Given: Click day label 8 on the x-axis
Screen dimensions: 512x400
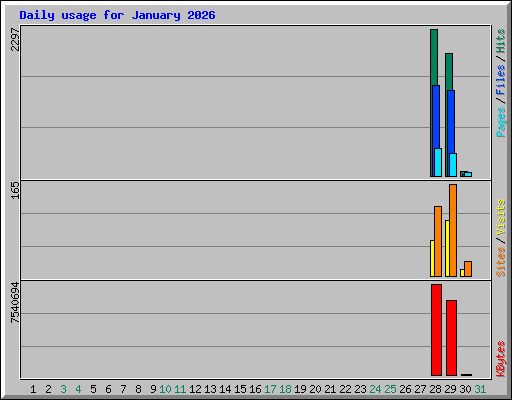Looking at the screenshot, I should 138,389.
